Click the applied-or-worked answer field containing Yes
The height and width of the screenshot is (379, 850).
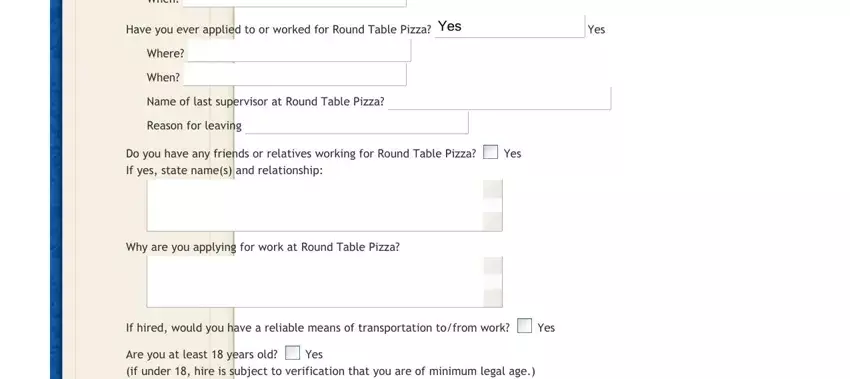click(x=510, y=27)
